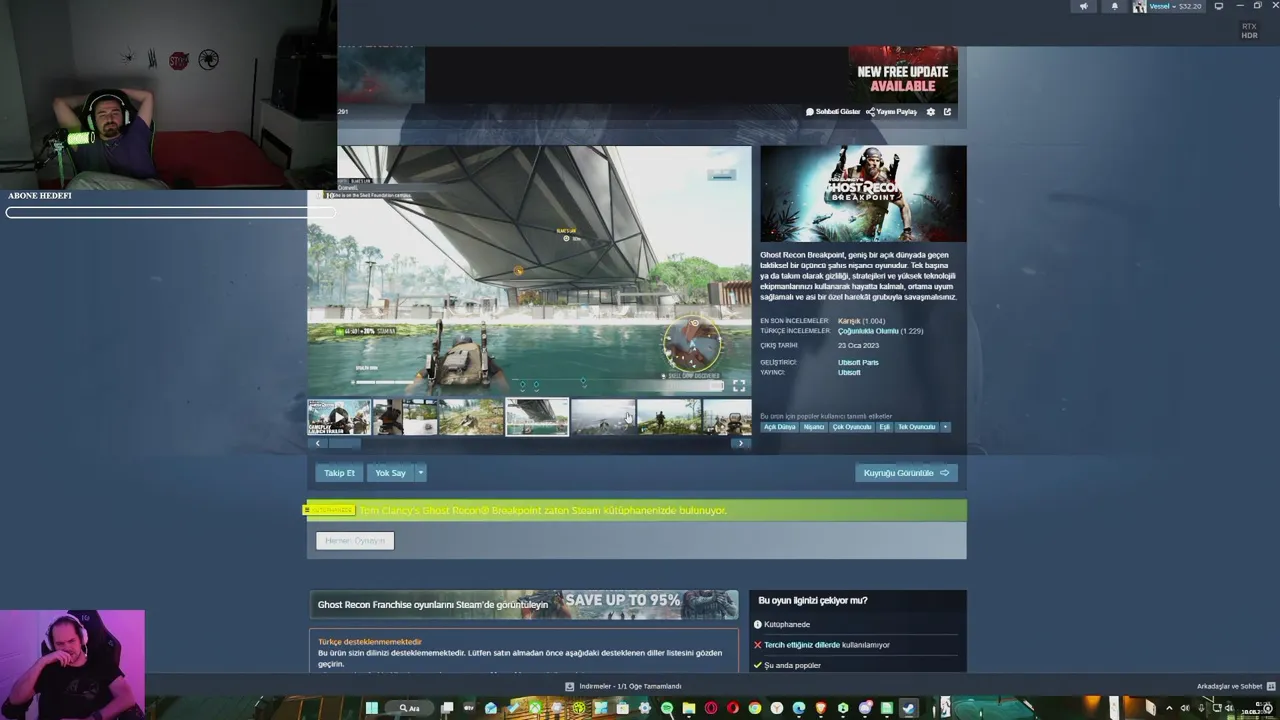Click the Bu oyun ilginizi çekiyor mu? heading
The image size is (1280, 720).
[x=813, y=600]
